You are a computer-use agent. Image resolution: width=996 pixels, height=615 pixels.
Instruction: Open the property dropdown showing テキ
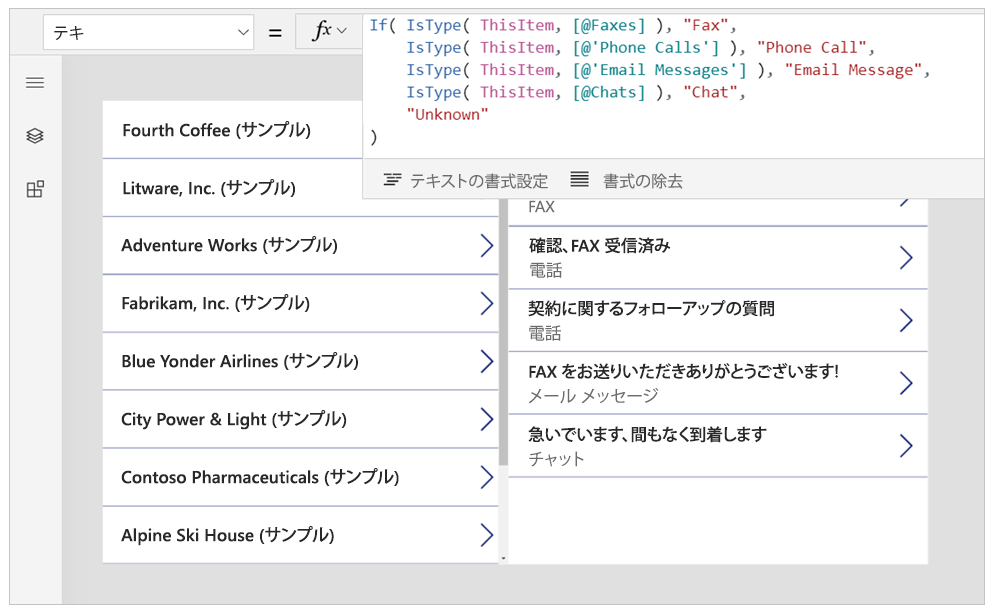point(148,31)
